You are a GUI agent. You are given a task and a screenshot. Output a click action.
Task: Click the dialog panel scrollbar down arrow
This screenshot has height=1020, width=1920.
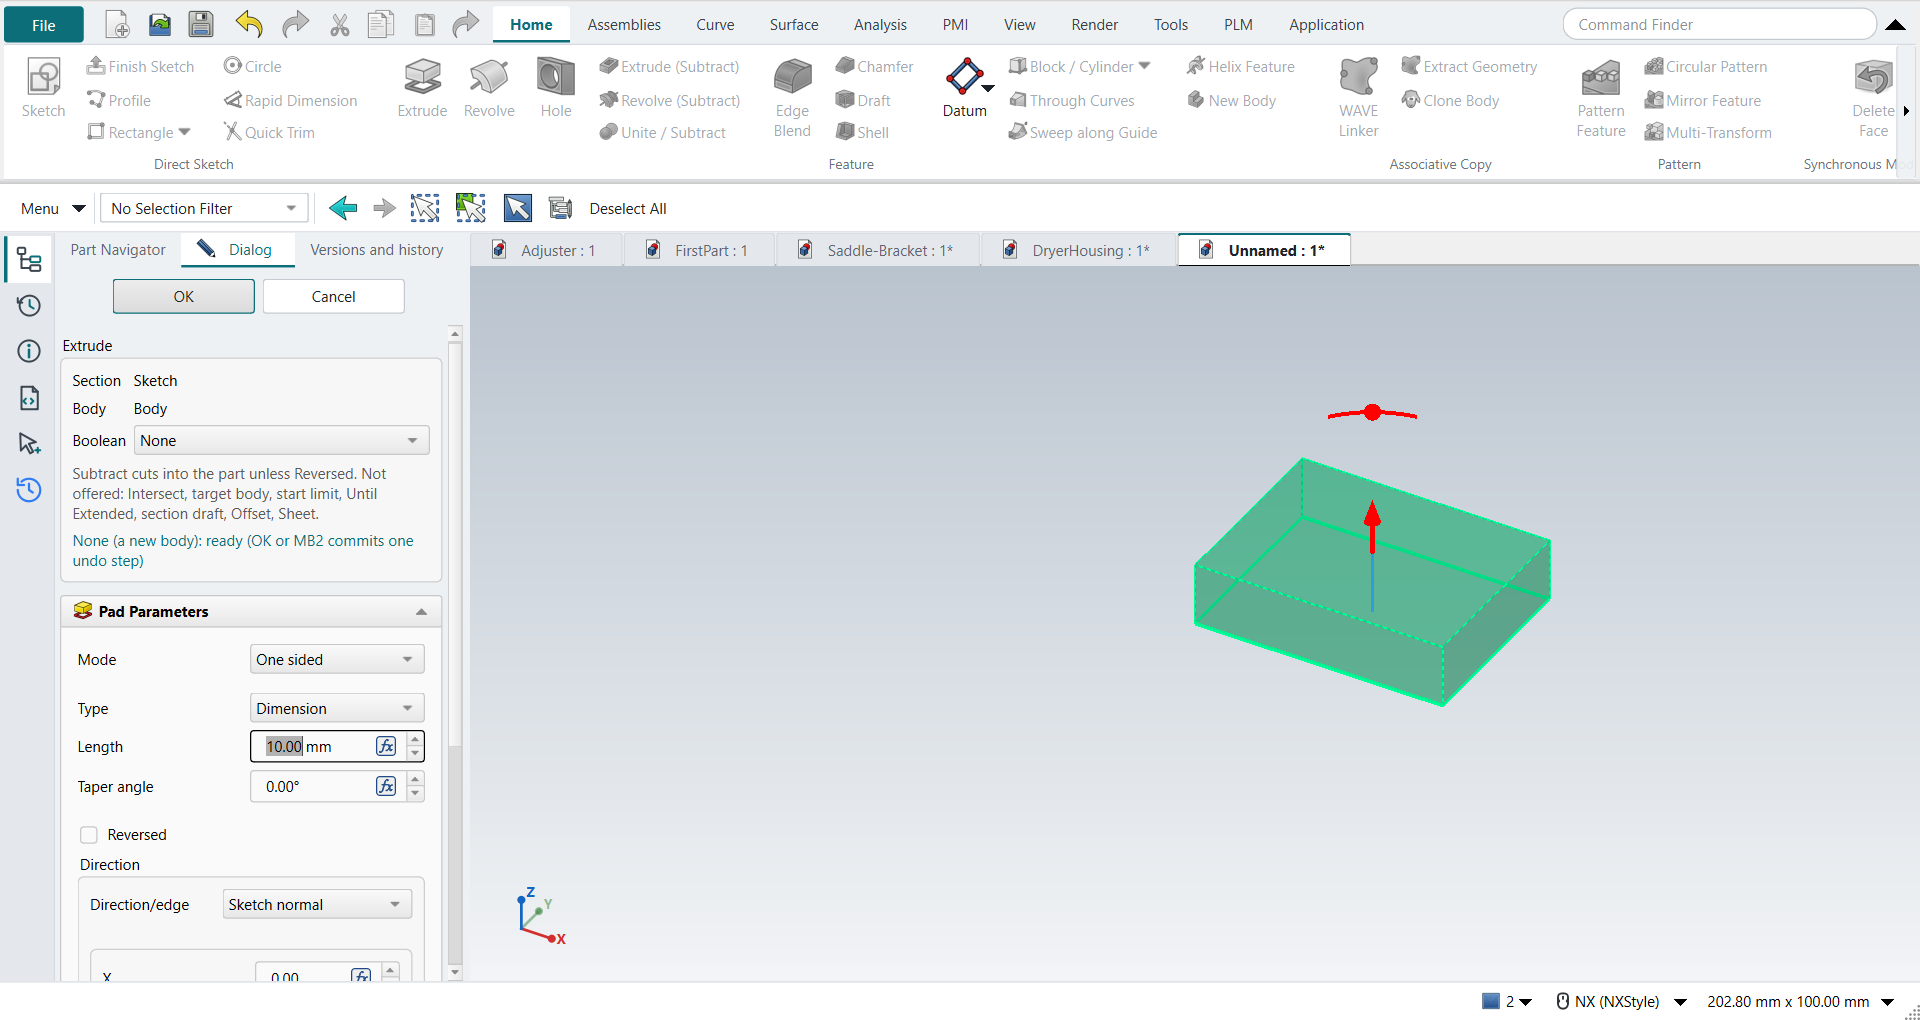pos(455,972)
